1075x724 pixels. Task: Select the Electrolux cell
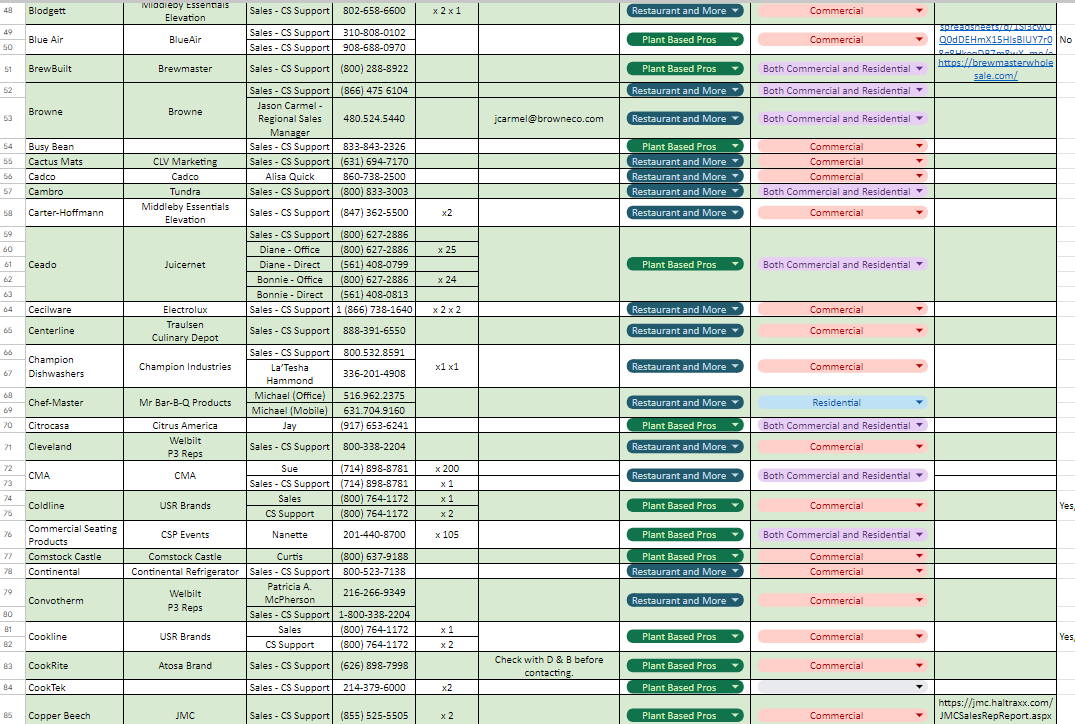pyautogui.click(x=185, y=310)
